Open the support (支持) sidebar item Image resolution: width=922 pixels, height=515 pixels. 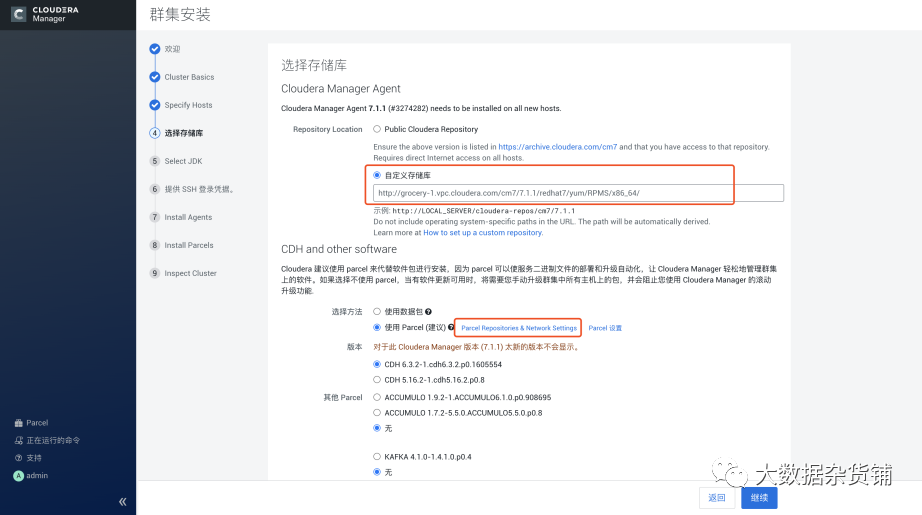point(28,458)
